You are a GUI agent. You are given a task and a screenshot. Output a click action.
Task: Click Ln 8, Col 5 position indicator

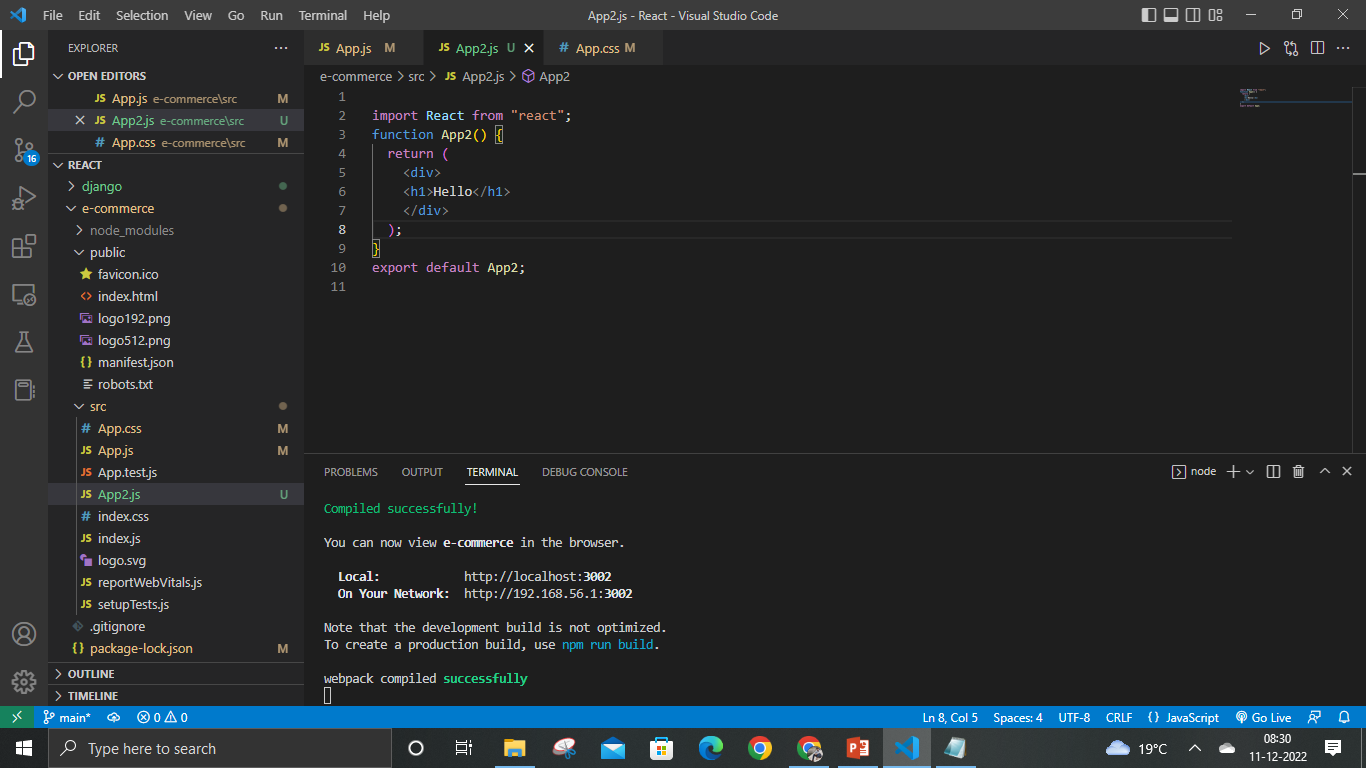pyautogui.click(x=950, y=717)
